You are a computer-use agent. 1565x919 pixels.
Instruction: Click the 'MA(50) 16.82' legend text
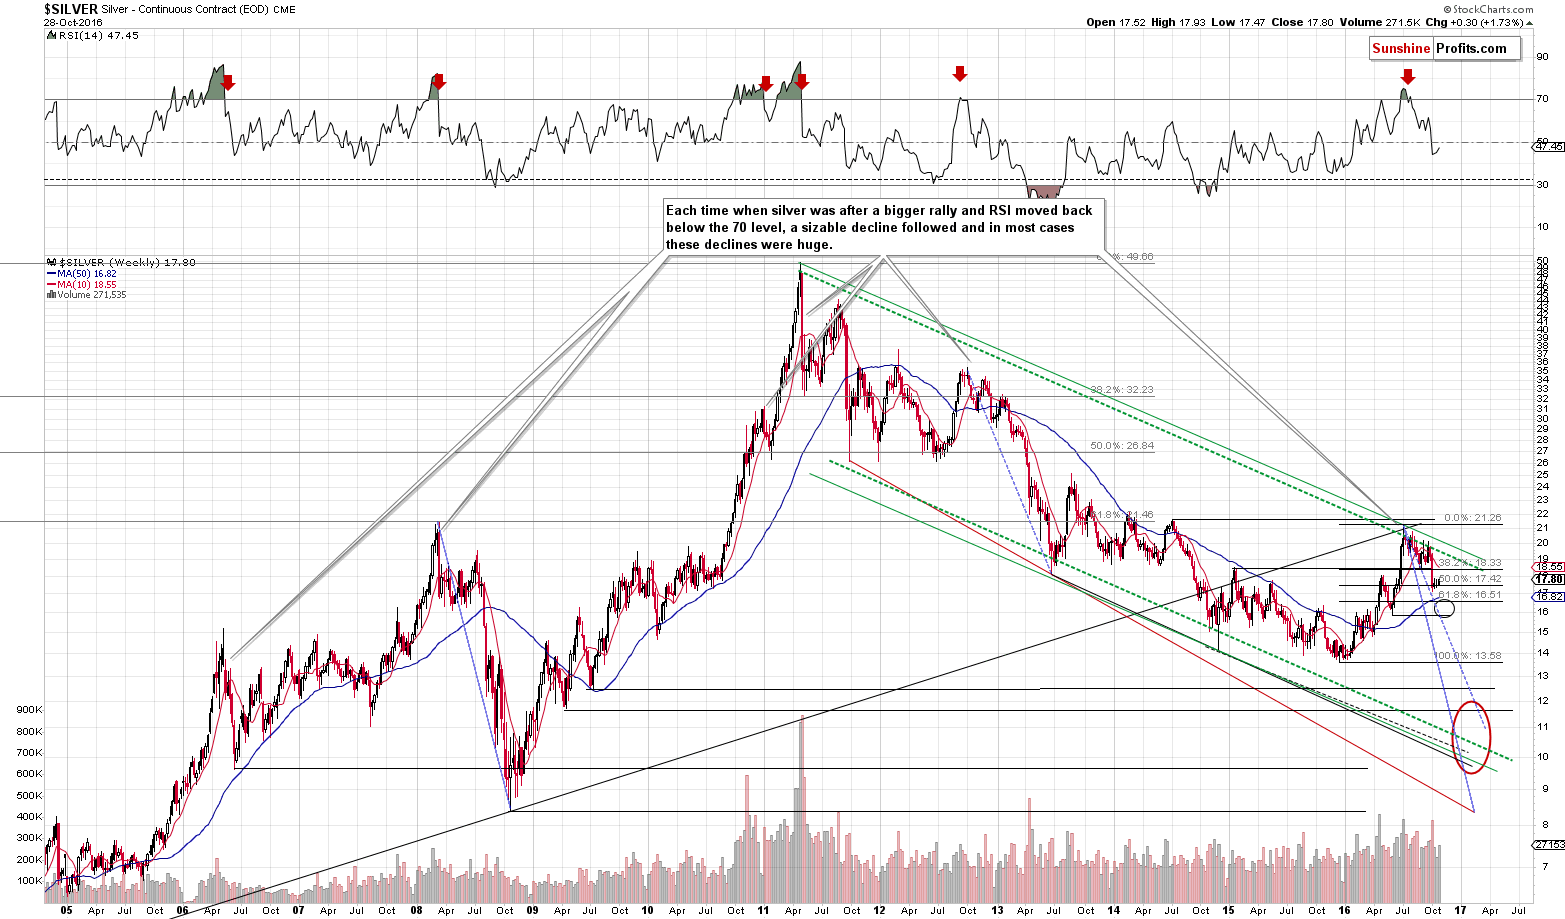click(87, 273)
